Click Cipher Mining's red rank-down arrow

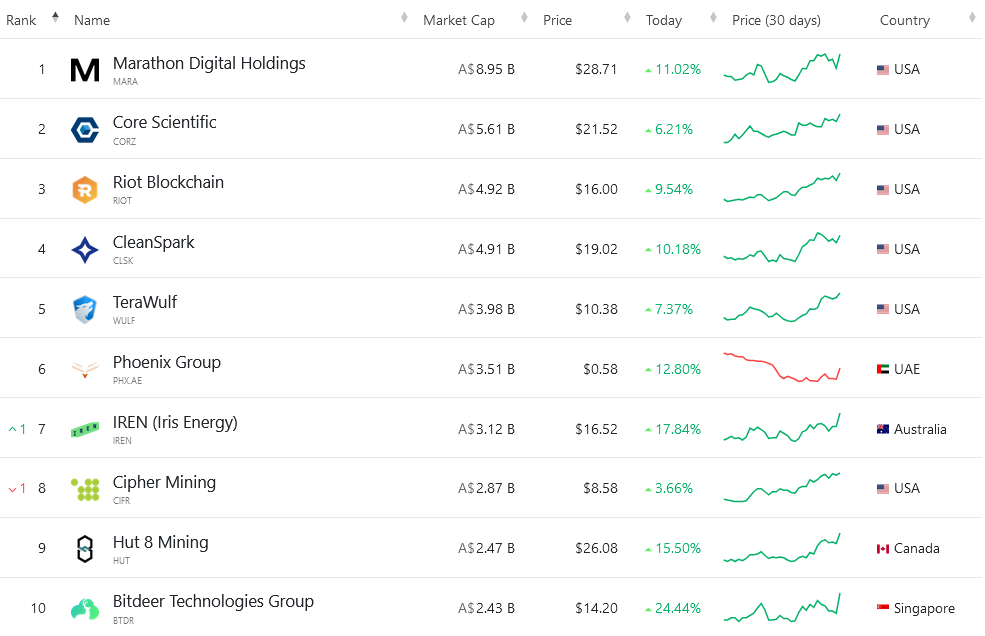pos(13,490)
